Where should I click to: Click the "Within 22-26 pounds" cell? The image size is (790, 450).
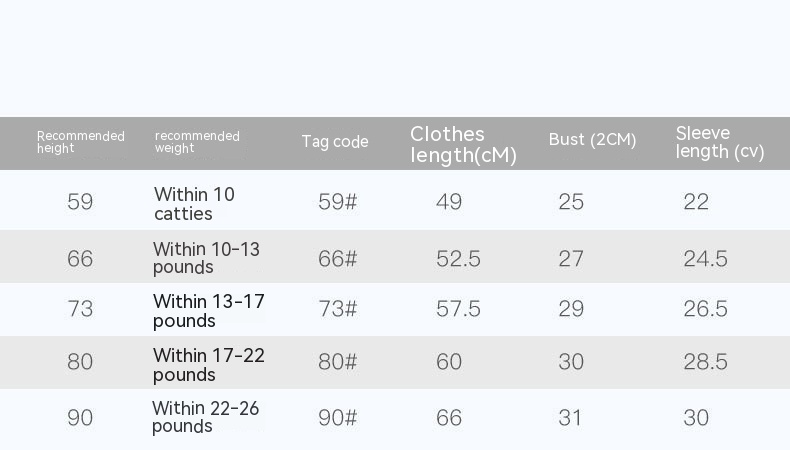point(207,417)
